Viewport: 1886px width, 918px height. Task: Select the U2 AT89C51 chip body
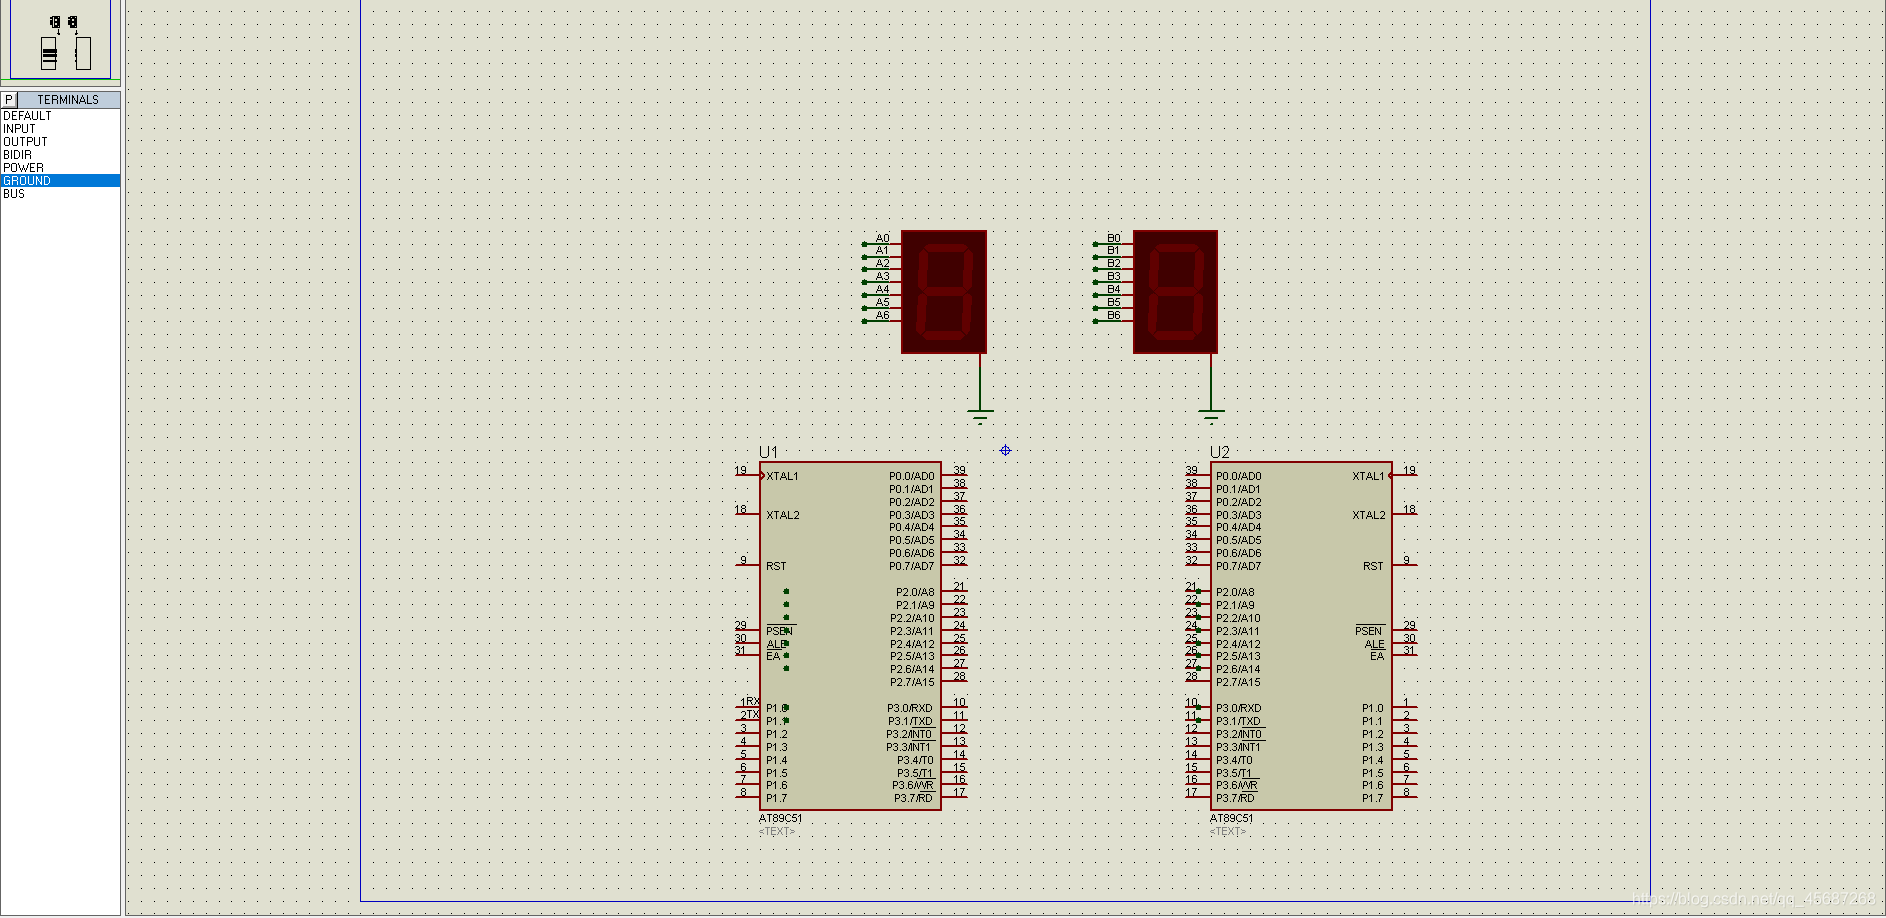coord(1301,636)
